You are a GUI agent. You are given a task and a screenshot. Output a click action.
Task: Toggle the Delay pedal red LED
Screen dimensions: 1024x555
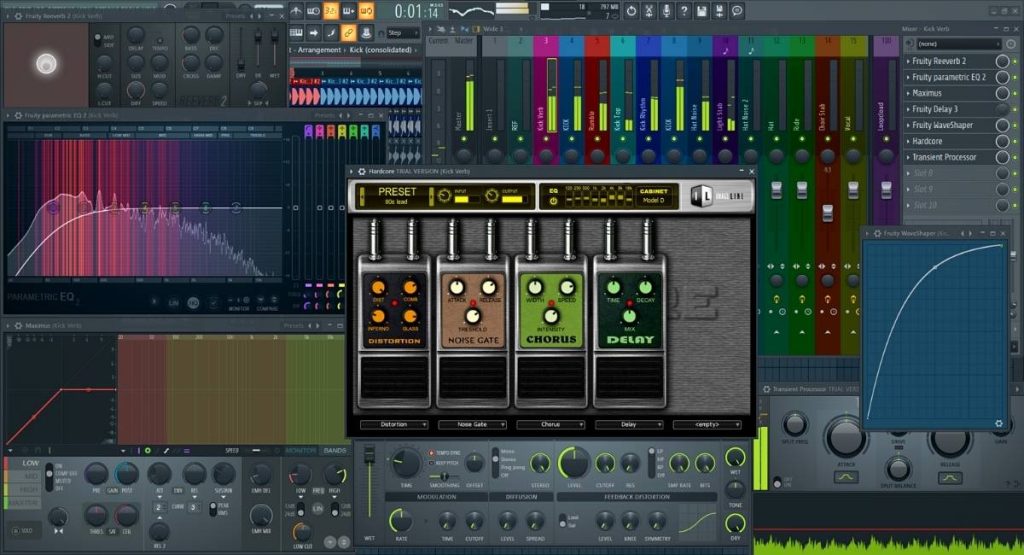click(630, 303)
